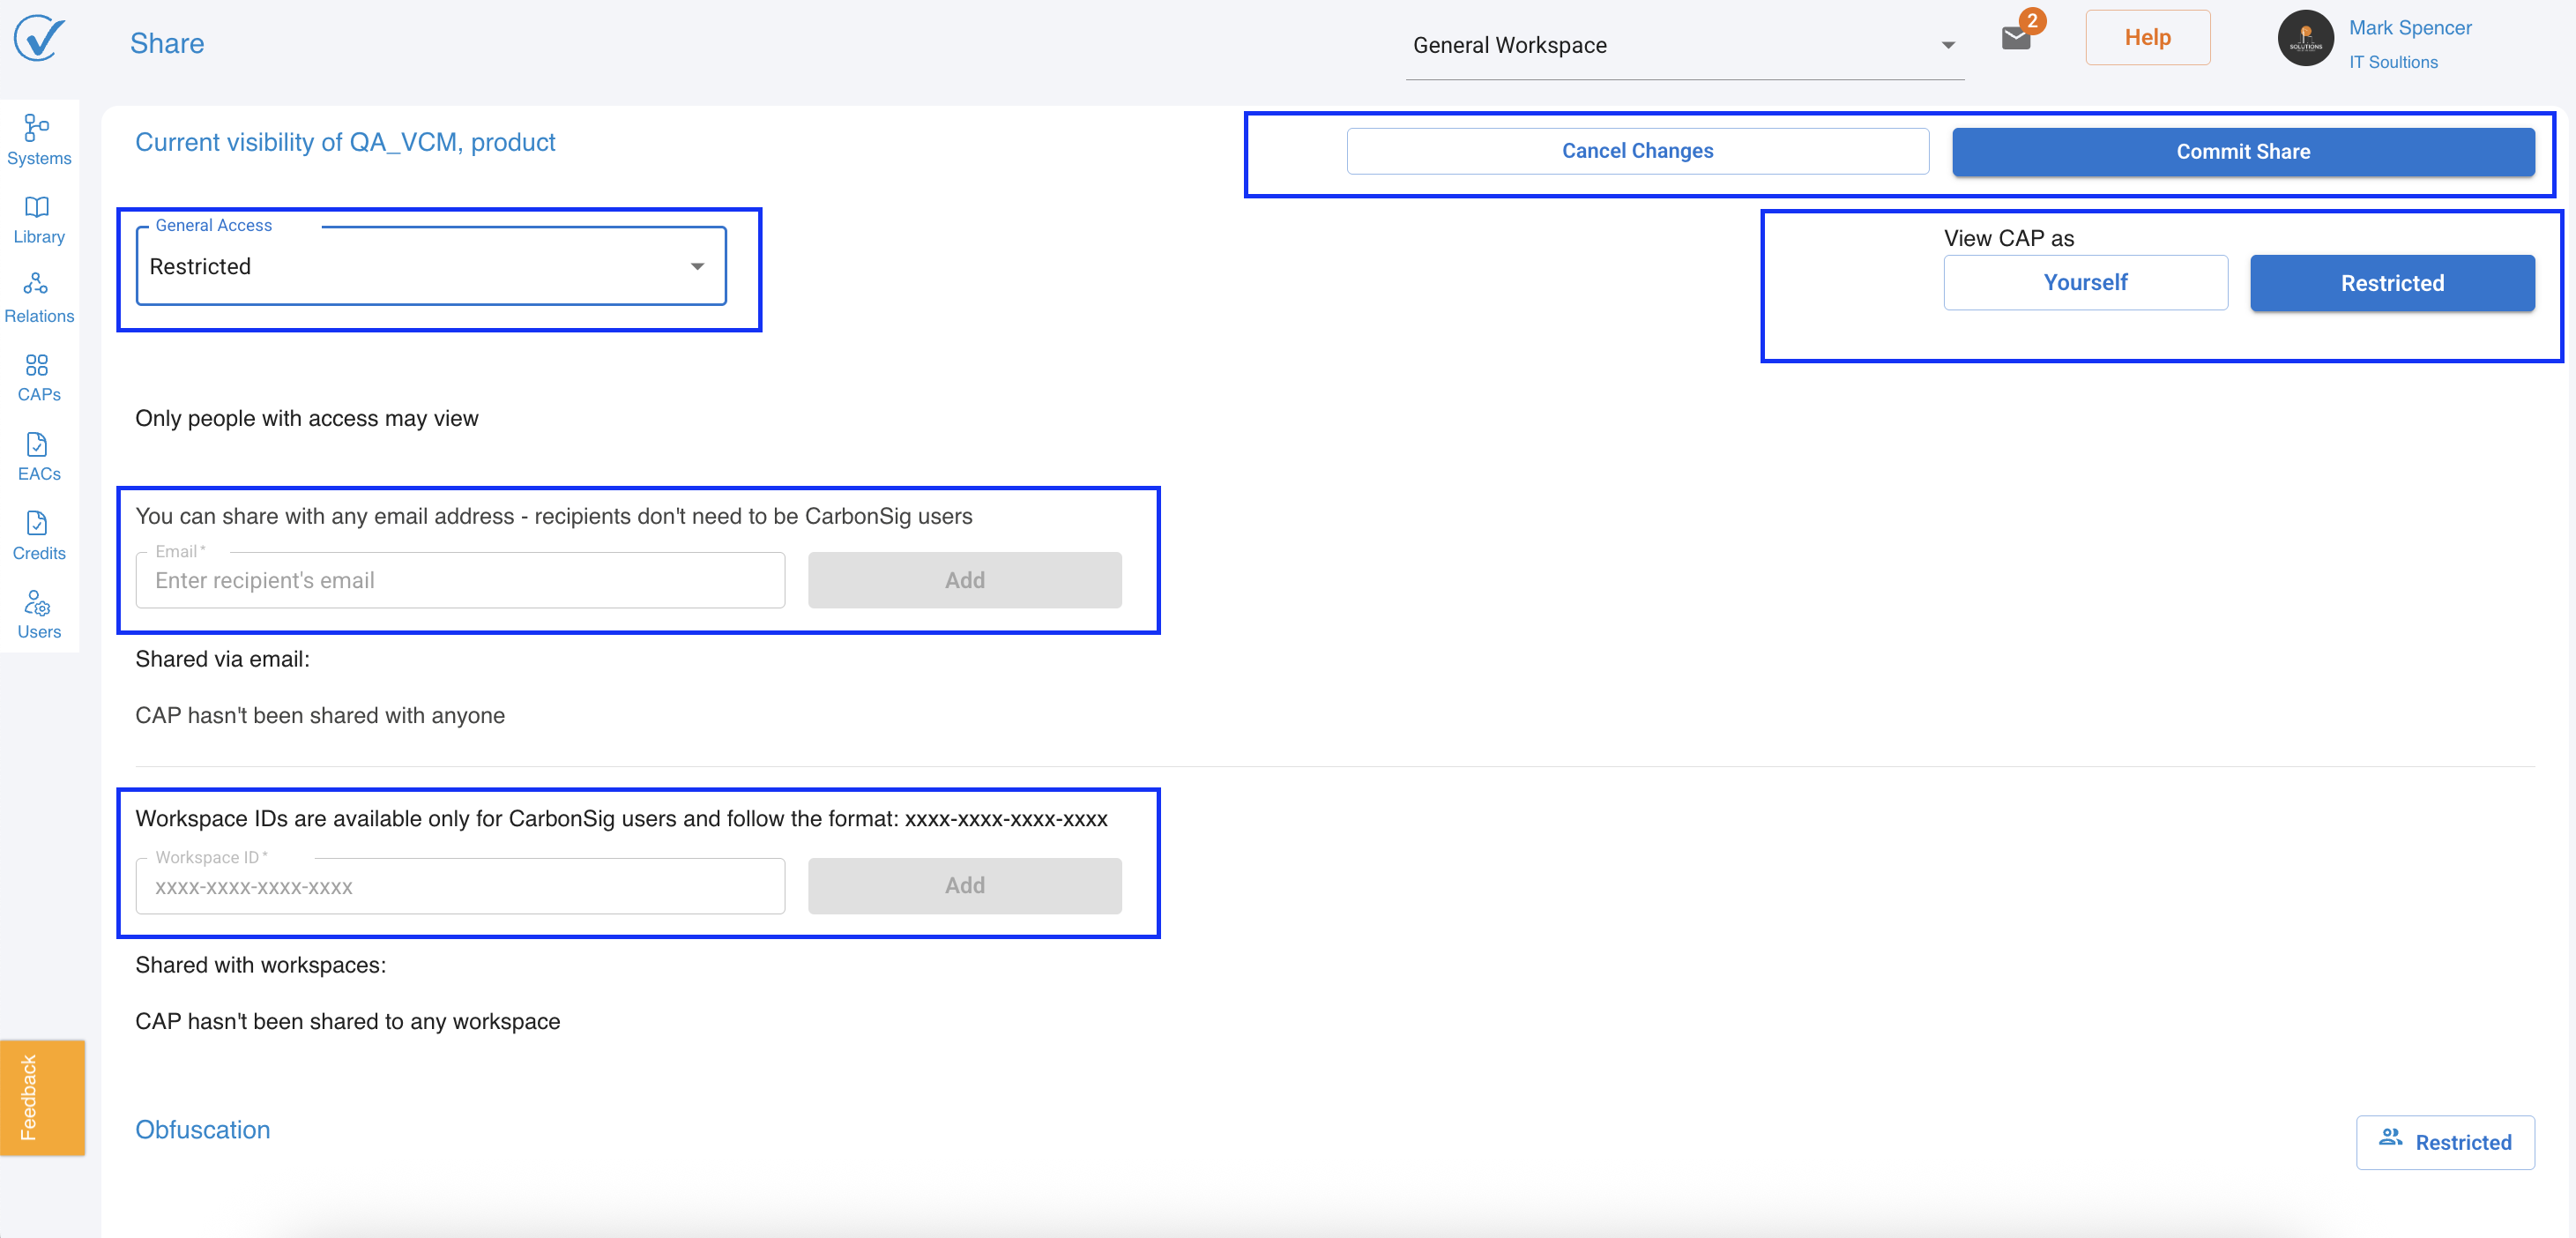Click the Commit Share button
The image size is (2576, 1238).
2242,151
